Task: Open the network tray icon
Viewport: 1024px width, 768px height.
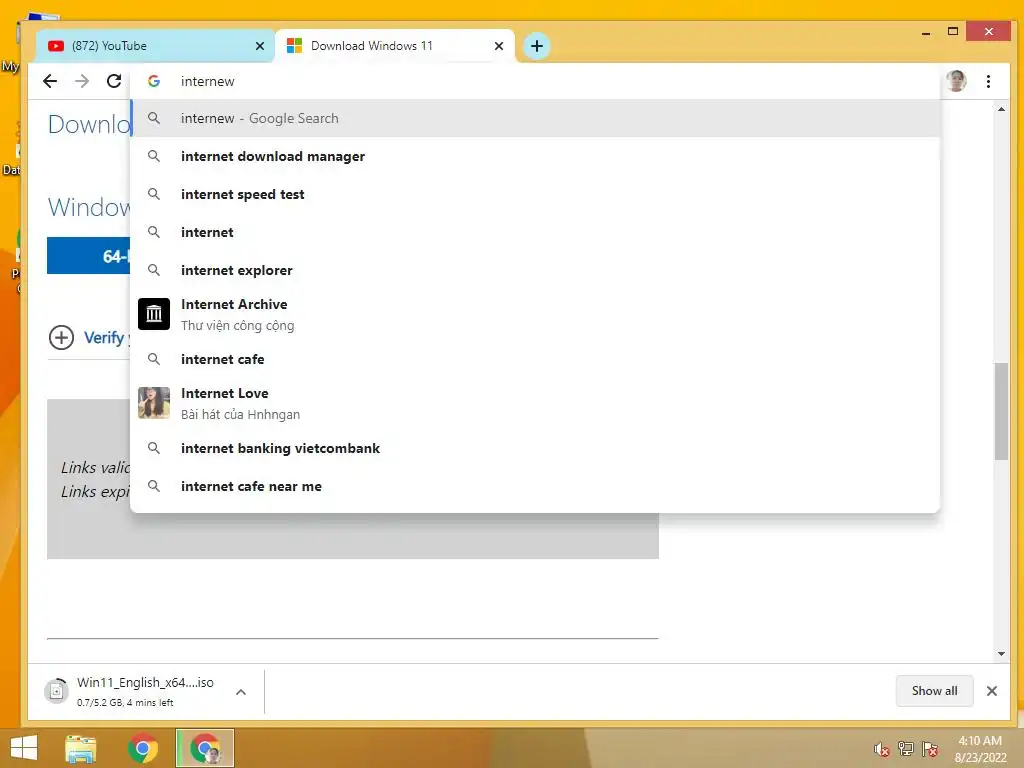Action: 906,749
